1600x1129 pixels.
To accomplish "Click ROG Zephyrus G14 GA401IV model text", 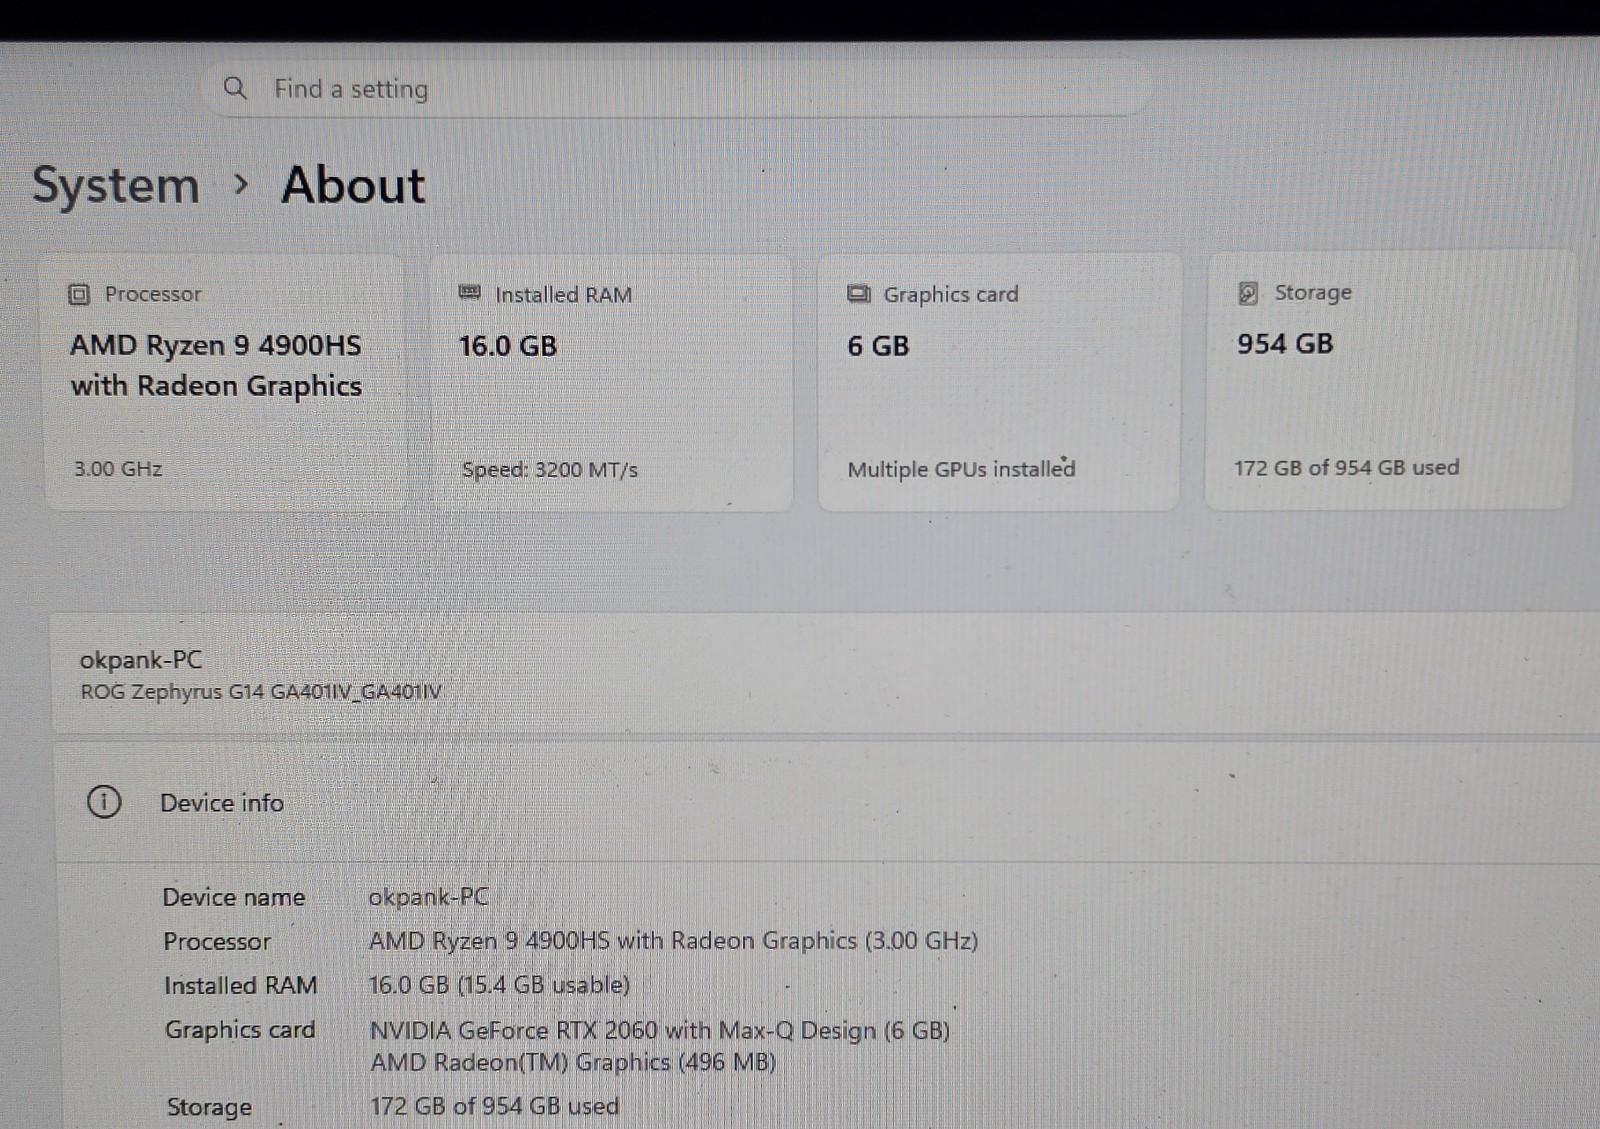I will (x=261, y=691).
